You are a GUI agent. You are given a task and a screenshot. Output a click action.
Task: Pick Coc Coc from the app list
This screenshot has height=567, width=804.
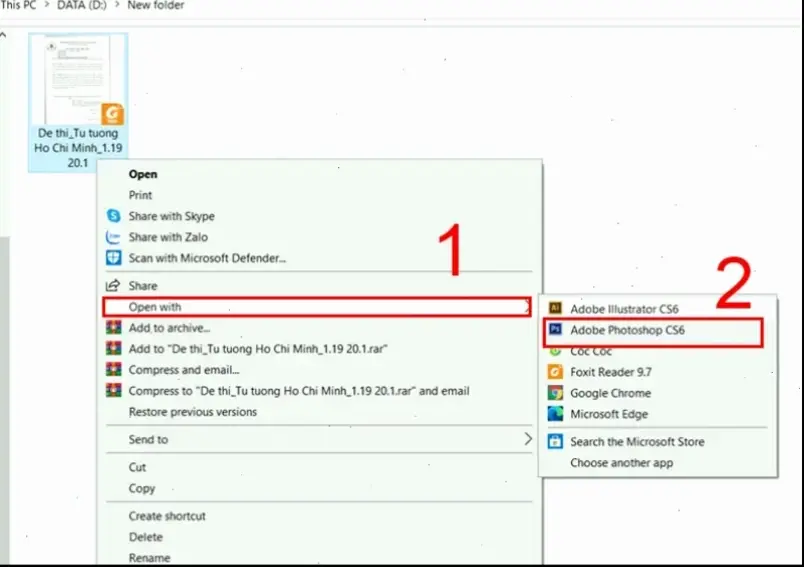coord(590,351)
